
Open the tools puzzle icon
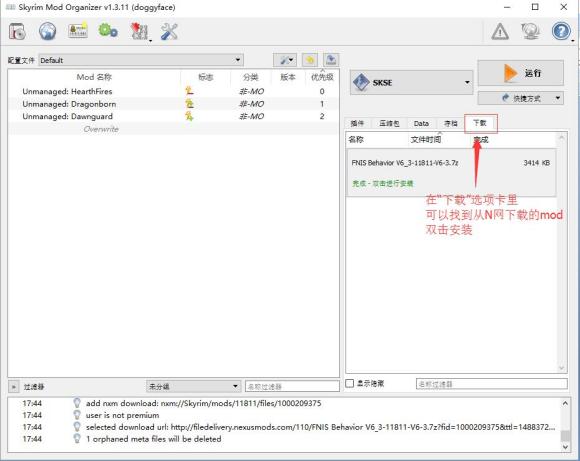click(139, 31)
